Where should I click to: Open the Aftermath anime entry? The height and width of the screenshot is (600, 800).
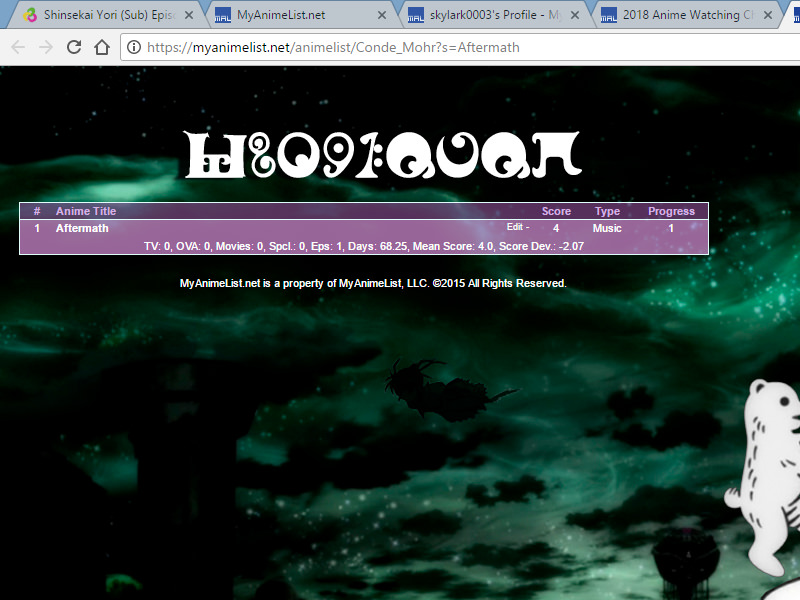click(x=82, y=228)
